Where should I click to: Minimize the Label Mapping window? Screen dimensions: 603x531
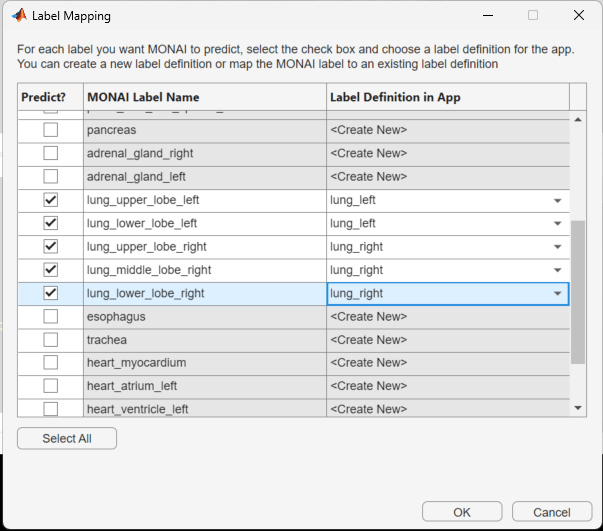pyautogui.click(x=488, y=15)
